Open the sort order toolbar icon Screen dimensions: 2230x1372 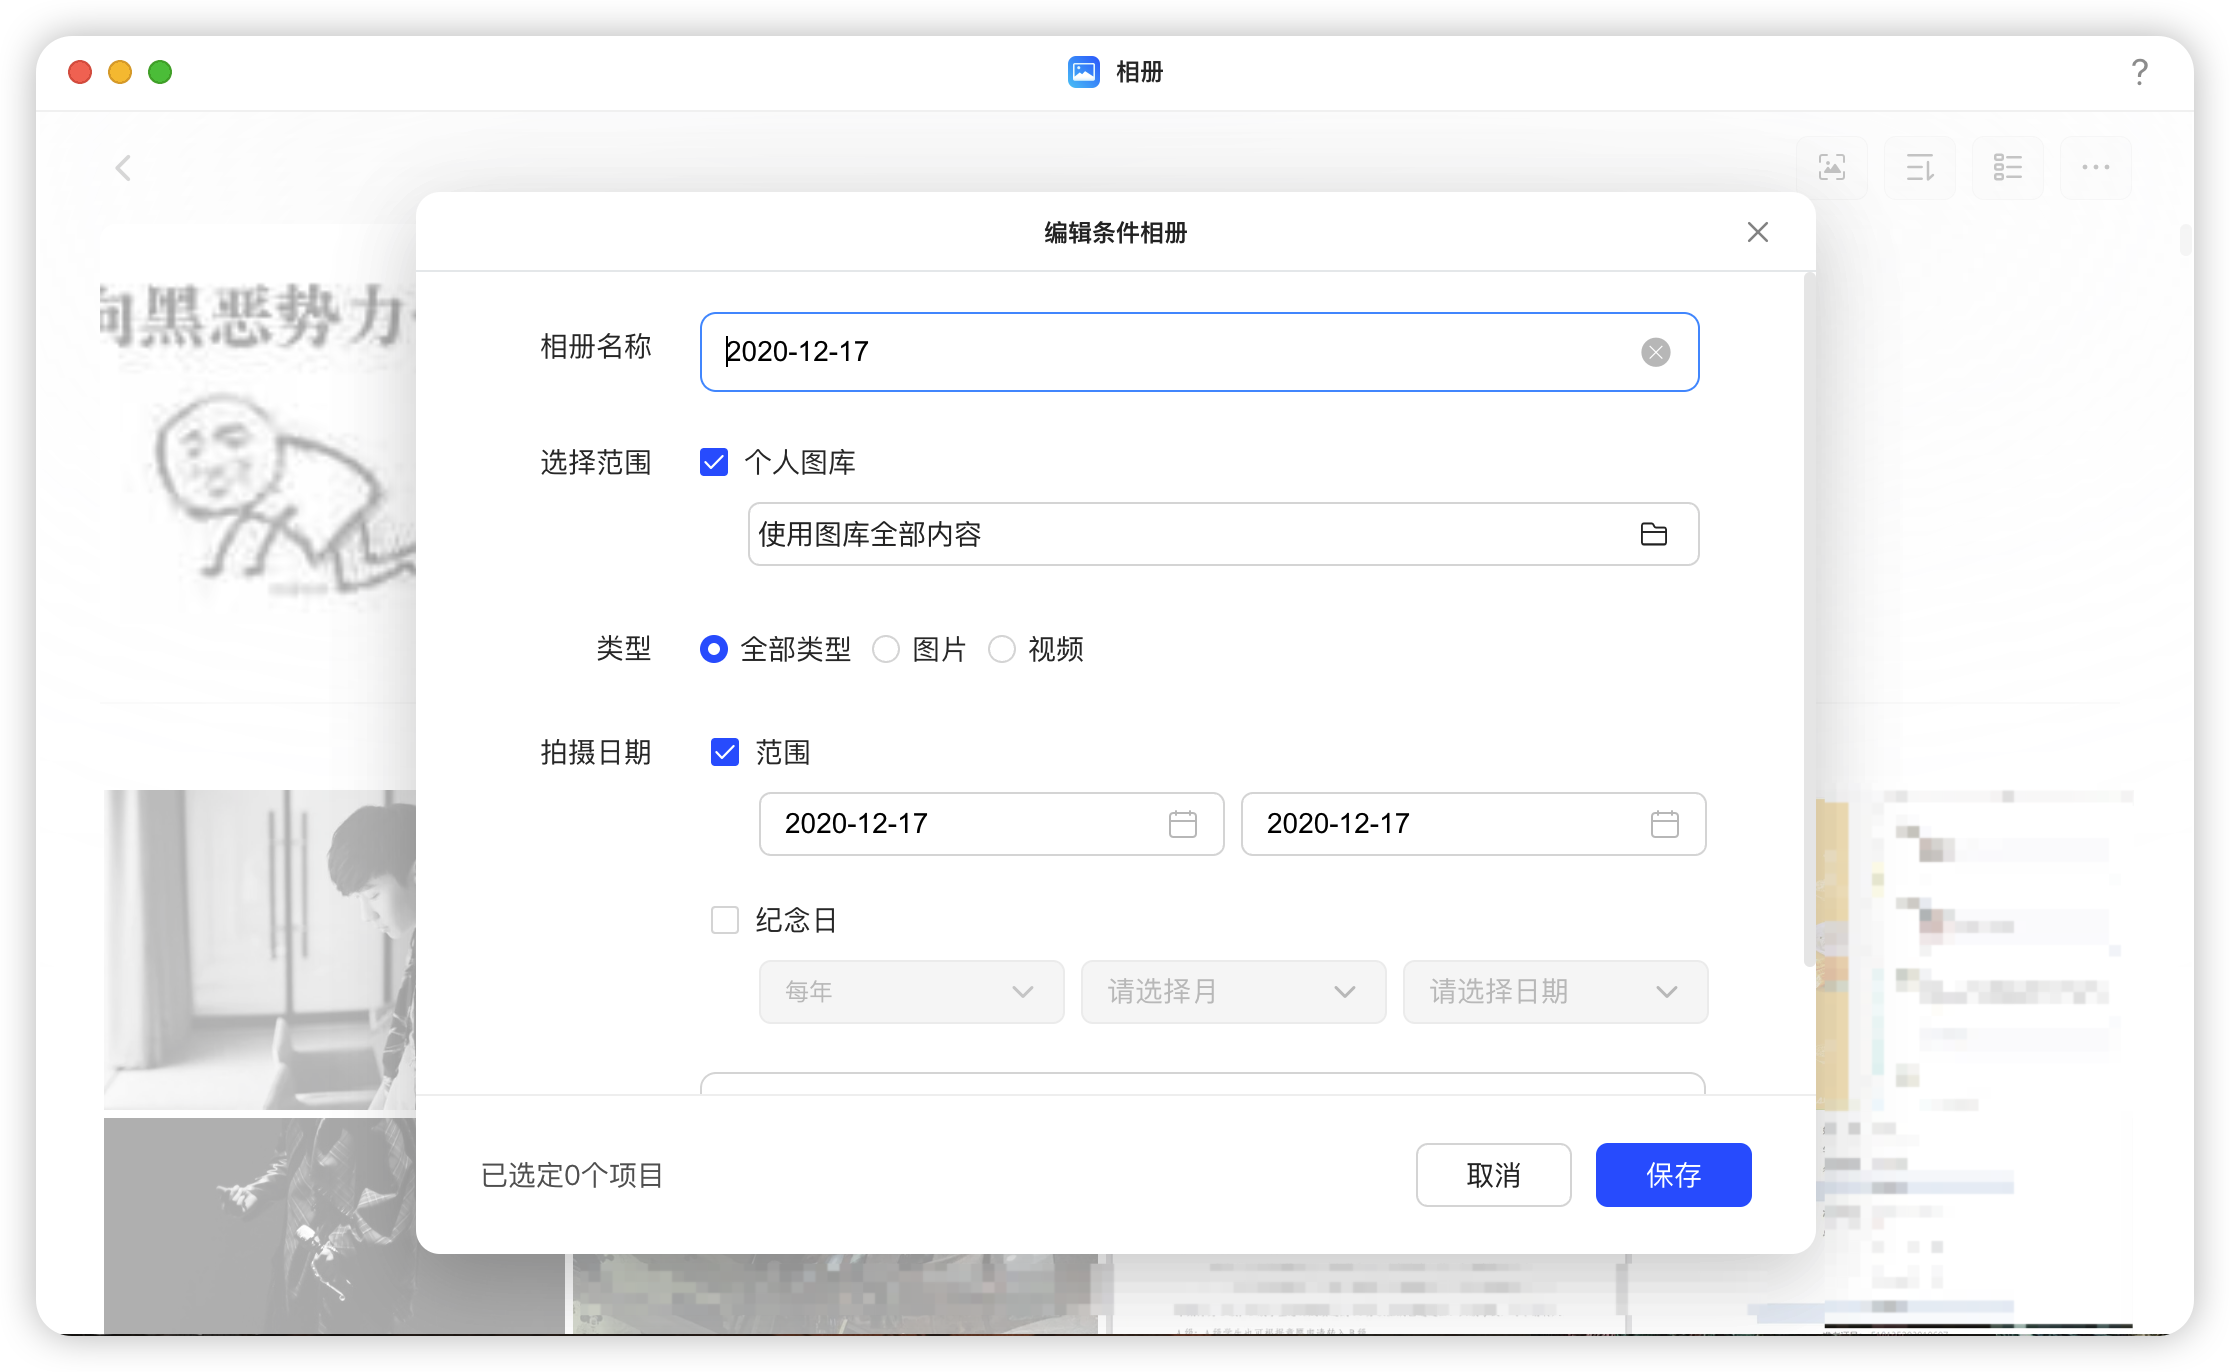point(1919,168)
